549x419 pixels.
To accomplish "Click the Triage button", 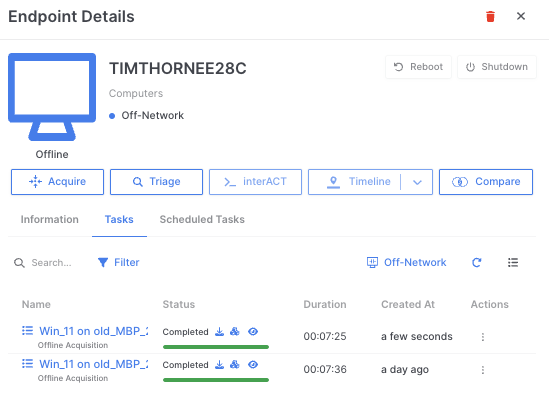I will [157, 182].
